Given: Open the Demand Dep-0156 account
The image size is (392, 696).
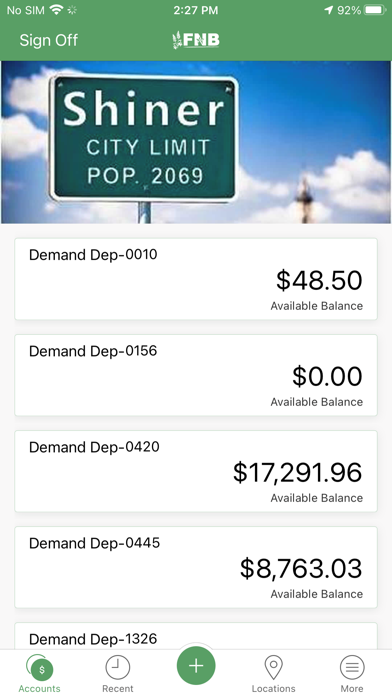Looking at the screenshot, I should pyautogui.click(x=196, y=375).
